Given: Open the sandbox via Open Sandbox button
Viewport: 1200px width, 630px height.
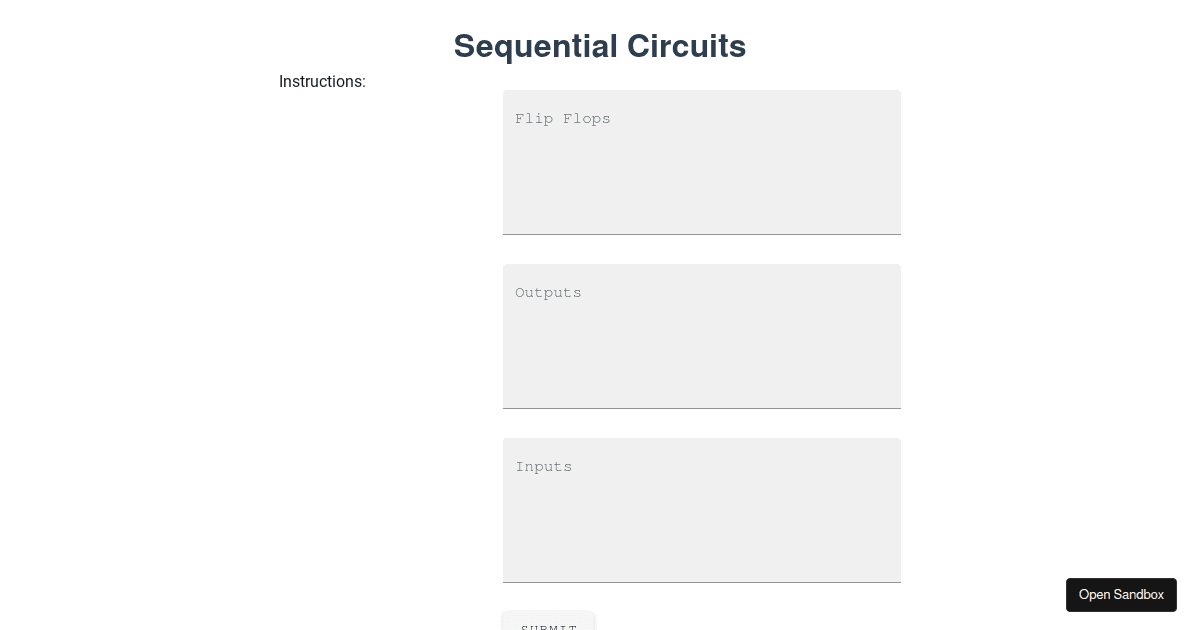Looking at the screenshot, I should [1121, 594].
